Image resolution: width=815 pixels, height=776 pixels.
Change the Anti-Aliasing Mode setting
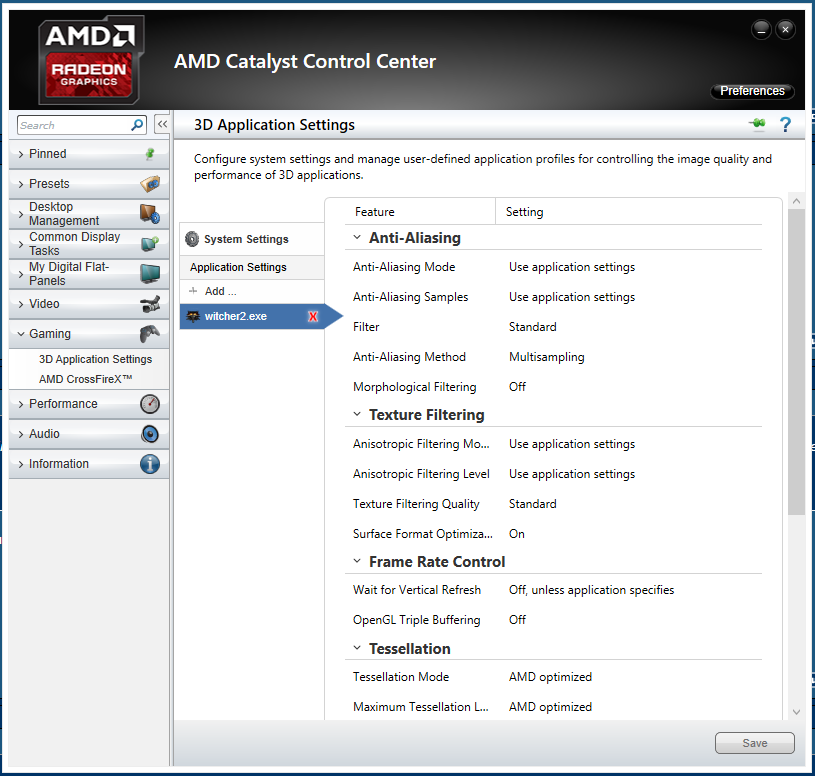pyautogui.click(x=572, y=267)
